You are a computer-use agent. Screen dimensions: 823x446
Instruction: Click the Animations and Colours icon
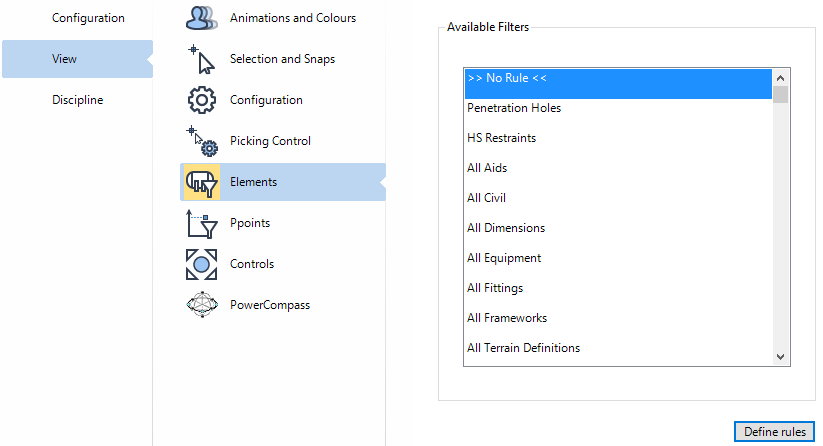[202, 18]
